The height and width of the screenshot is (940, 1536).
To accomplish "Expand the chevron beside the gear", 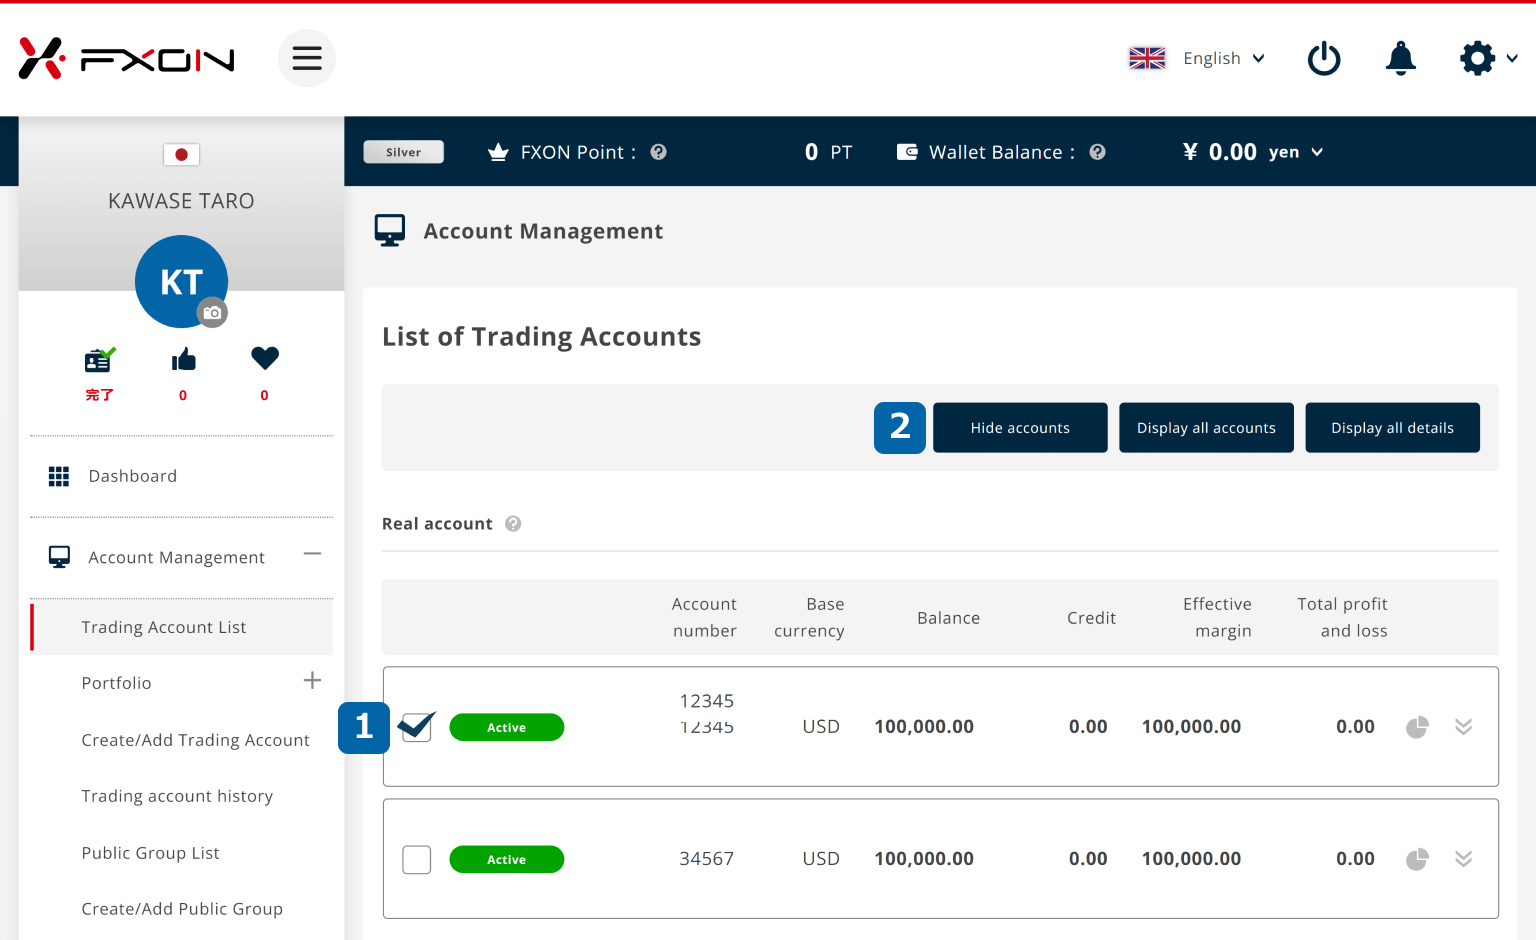I will coord(1512,58).
